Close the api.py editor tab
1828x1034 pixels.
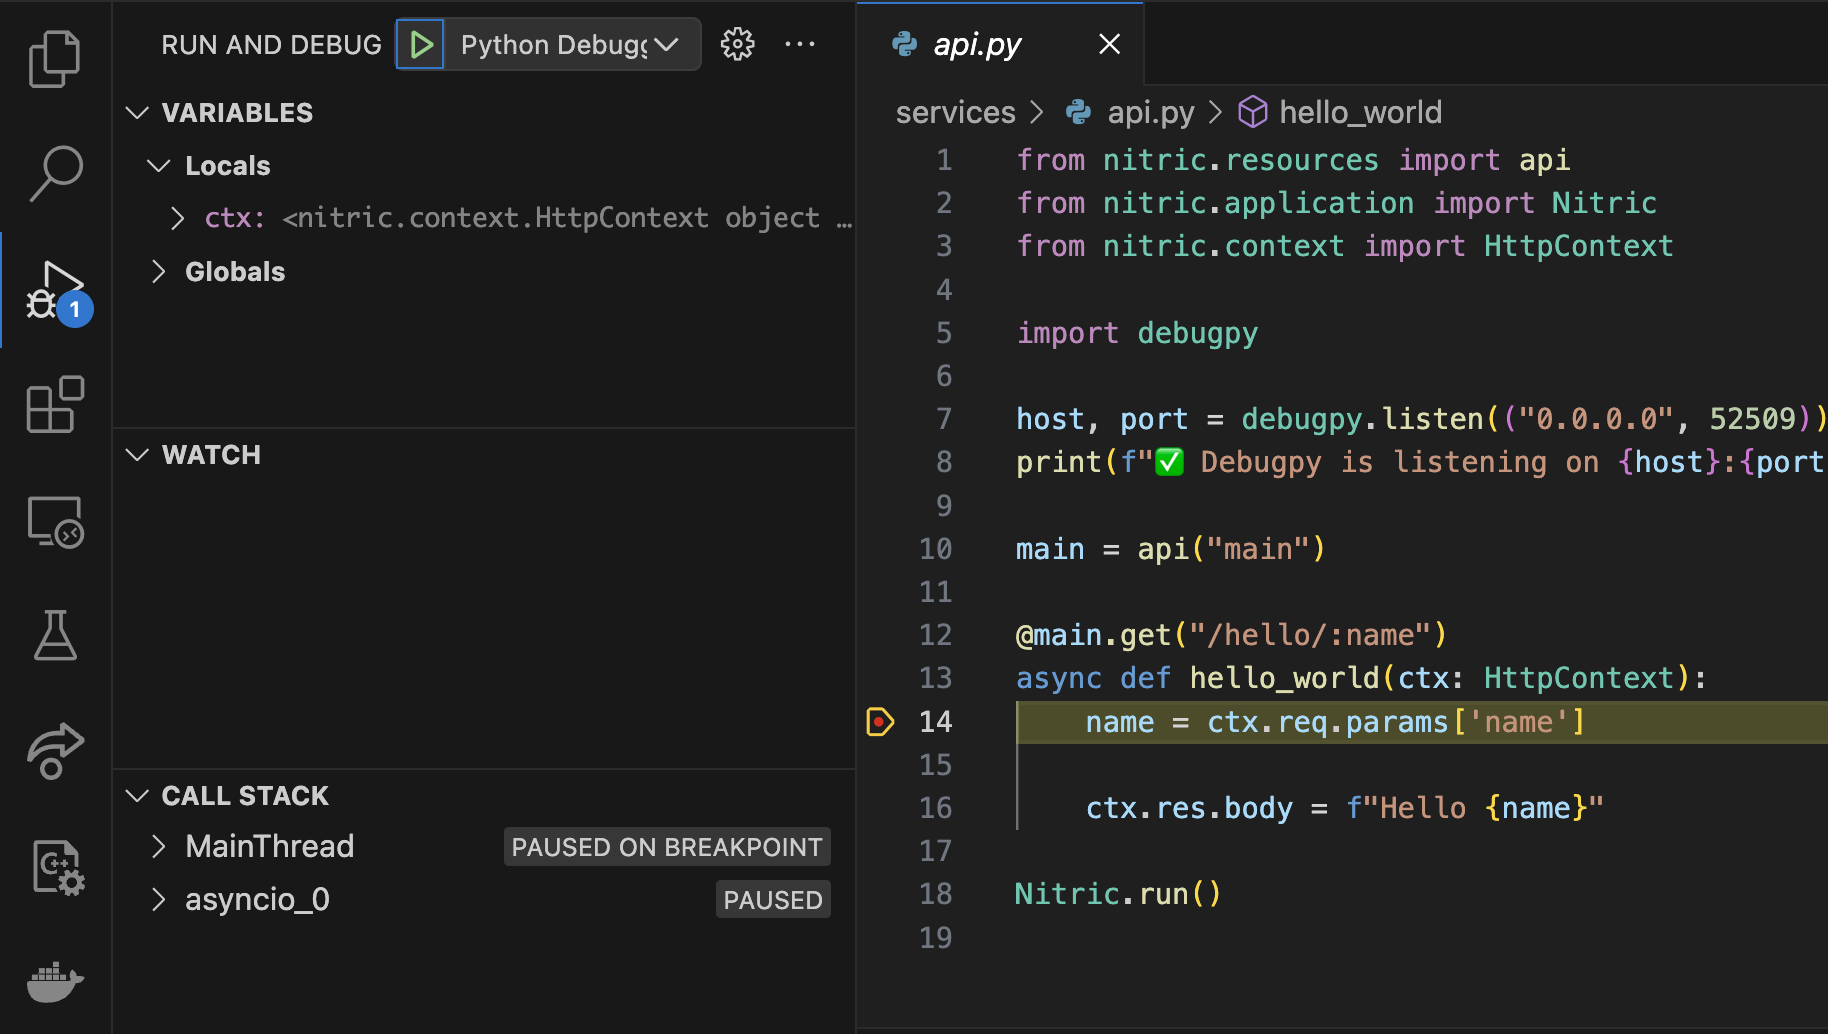point(1109,44)
